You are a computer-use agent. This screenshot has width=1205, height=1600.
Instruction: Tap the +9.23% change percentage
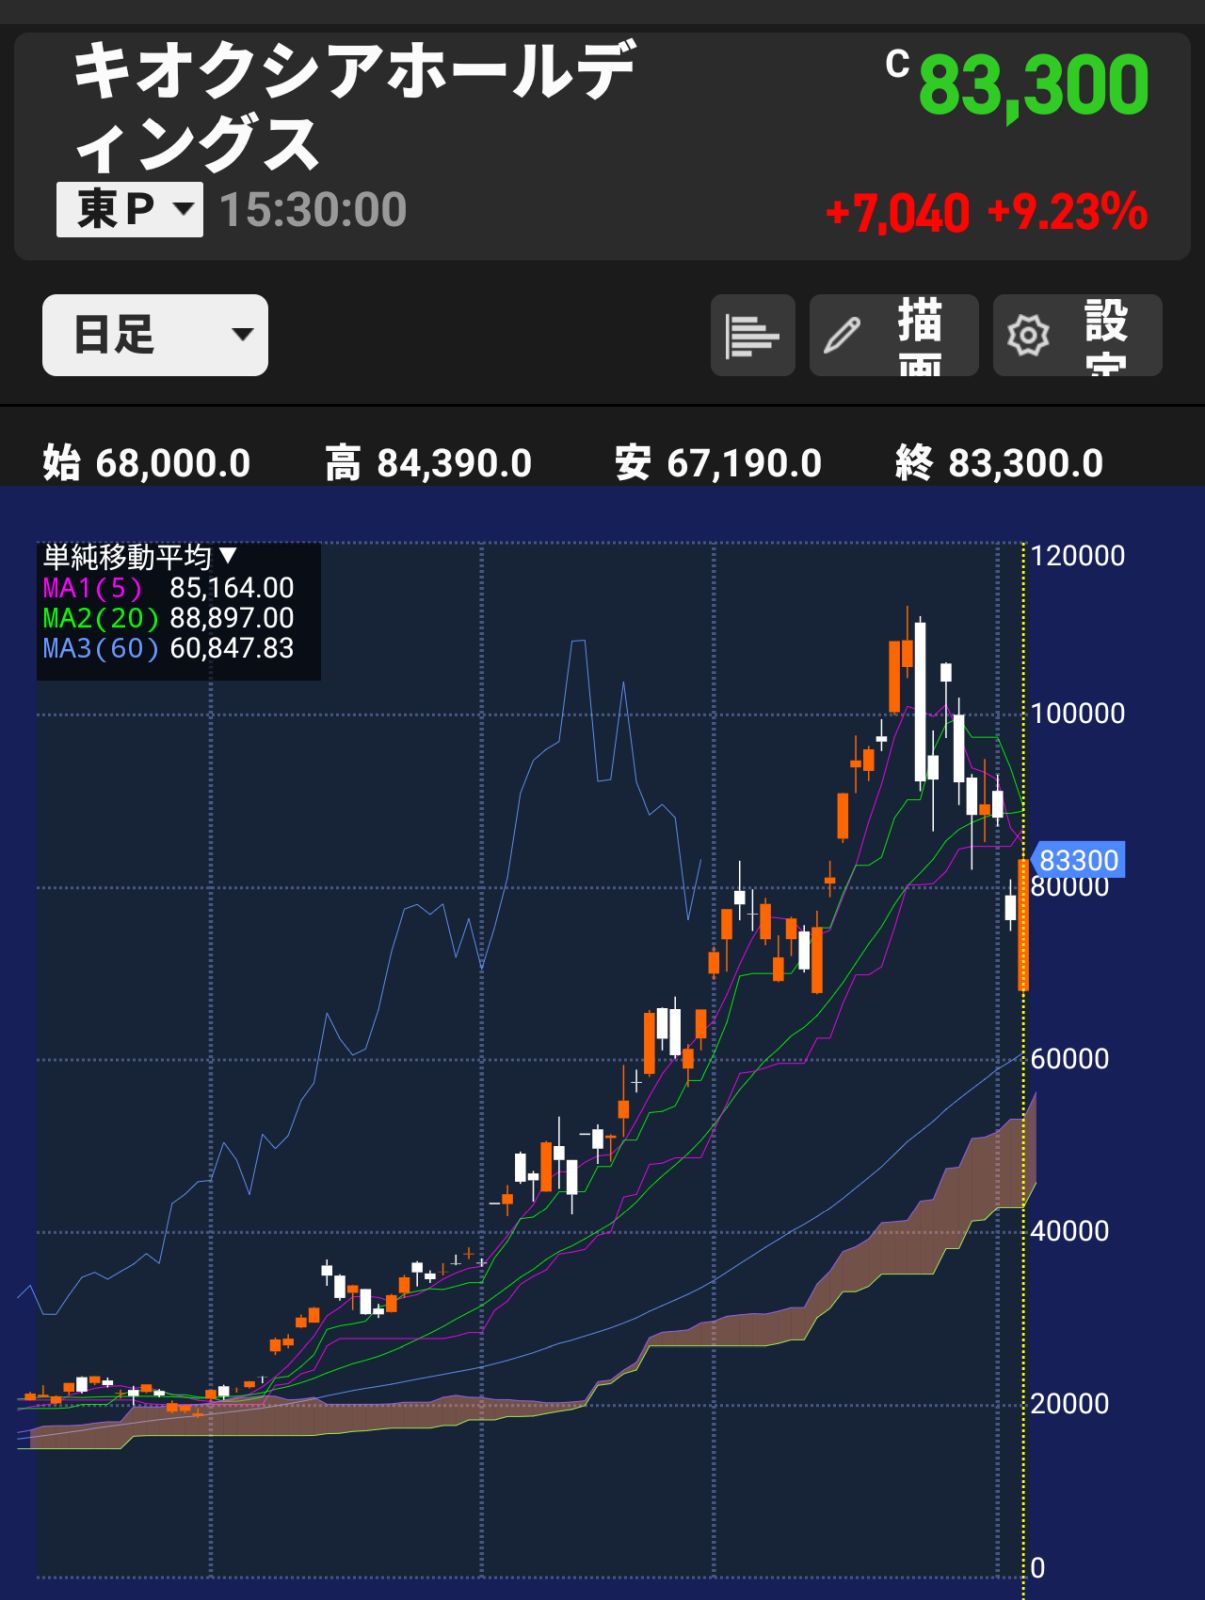coord(1067,212)
